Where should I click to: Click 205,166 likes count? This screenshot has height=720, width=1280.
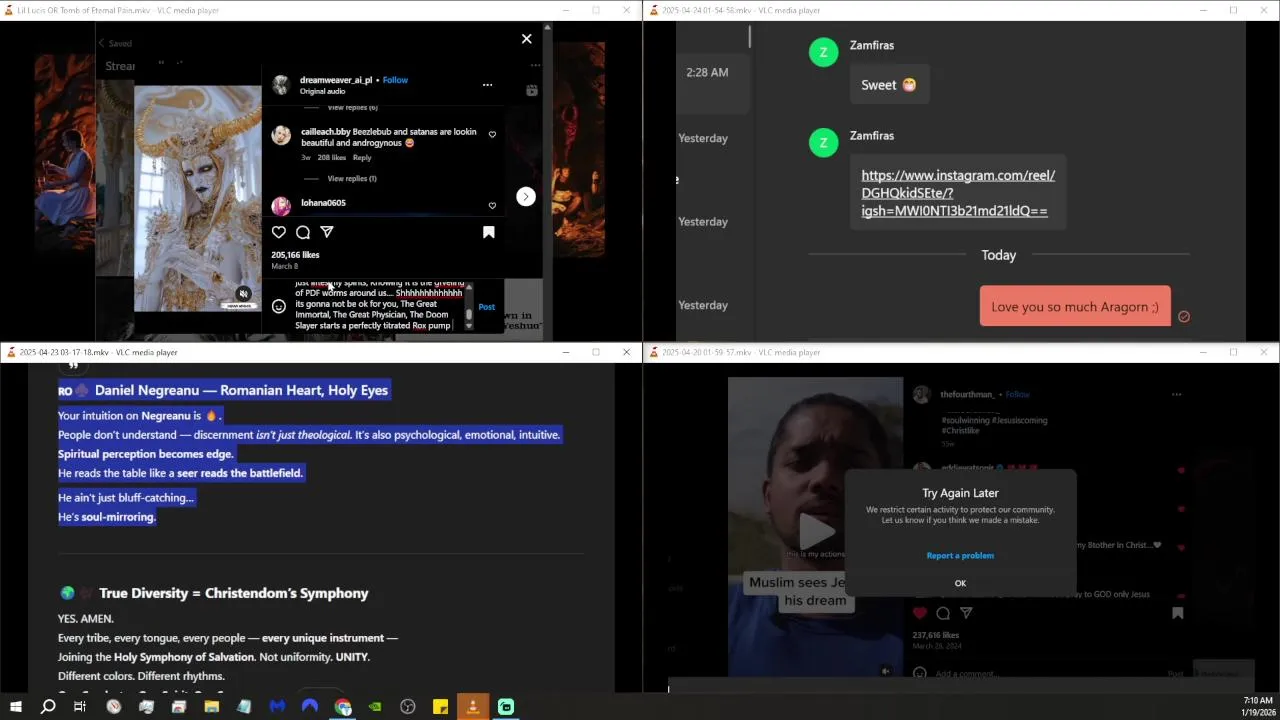(x=295, y=255)
